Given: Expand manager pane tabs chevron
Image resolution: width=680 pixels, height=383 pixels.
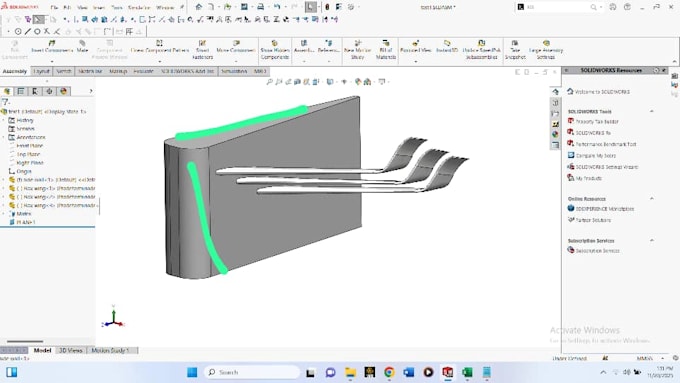Looking at the screenshot, I should tap(91, 91).
